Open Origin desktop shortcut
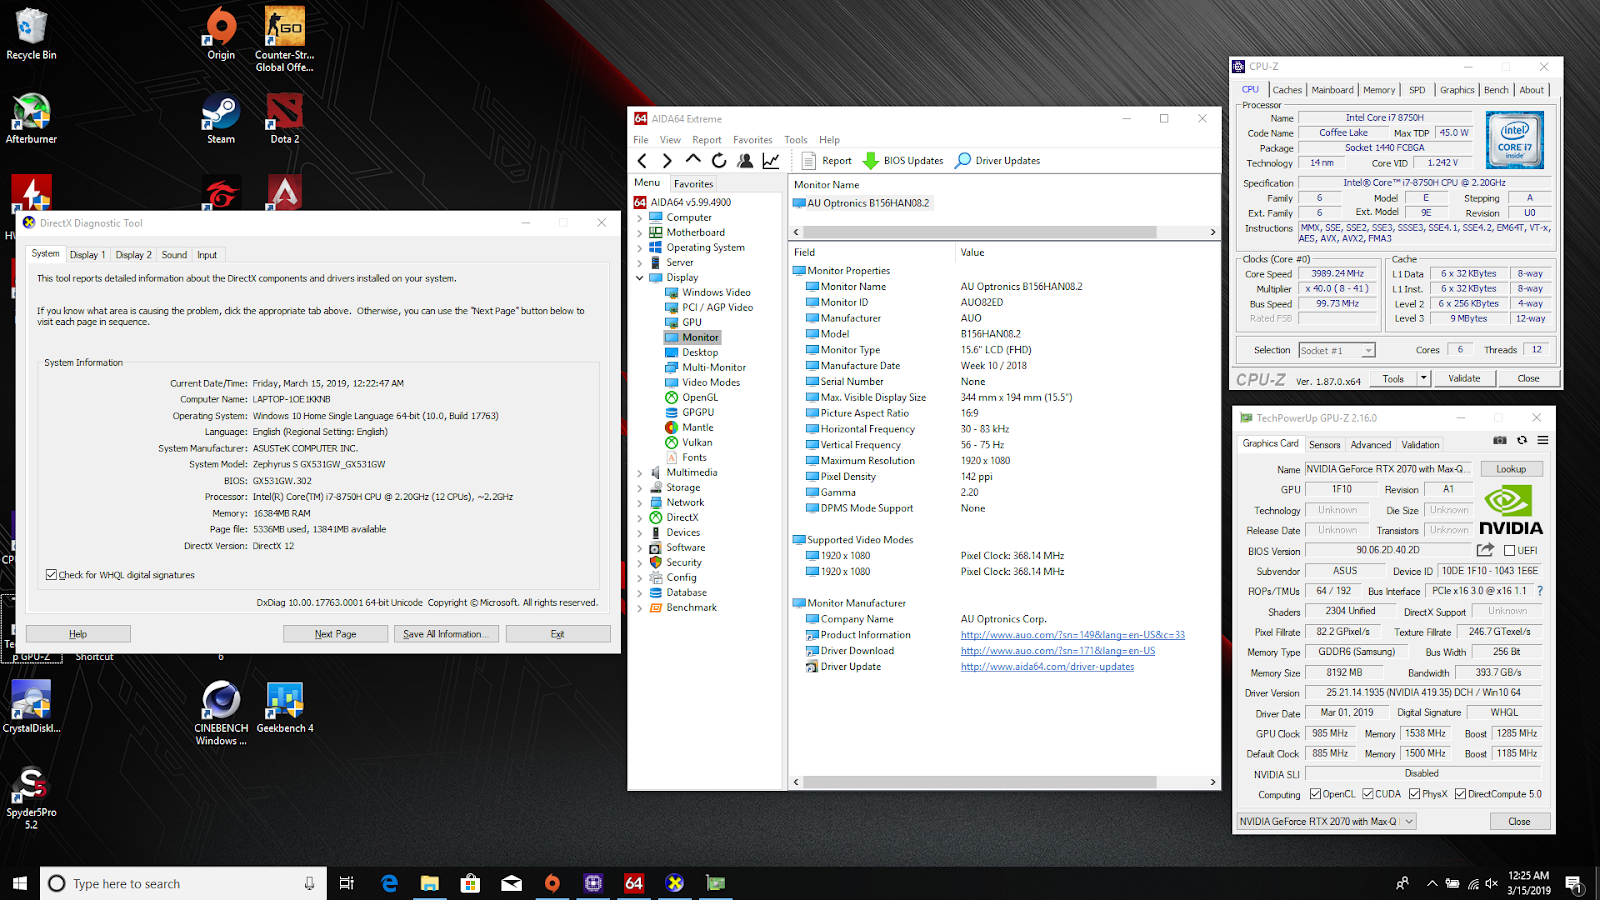 pyautogui.click(x=221, y=34)
